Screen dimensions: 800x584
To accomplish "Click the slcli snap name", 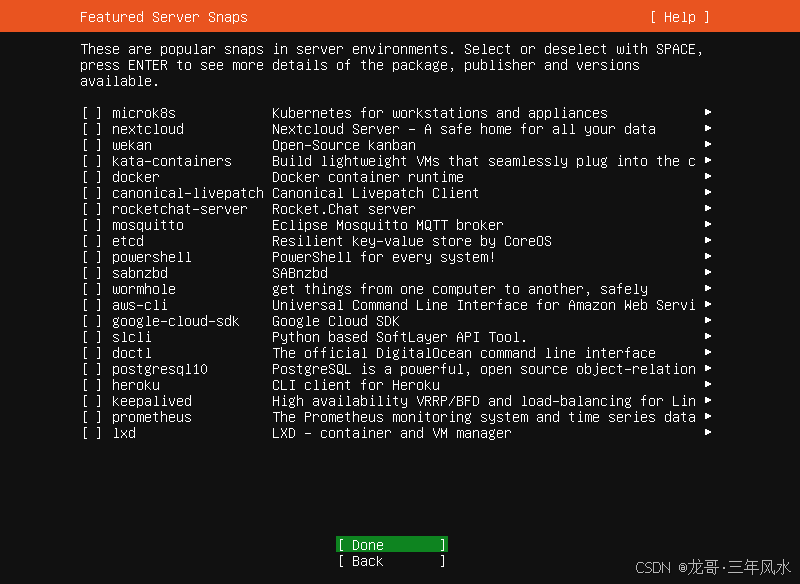I will 132,337.
